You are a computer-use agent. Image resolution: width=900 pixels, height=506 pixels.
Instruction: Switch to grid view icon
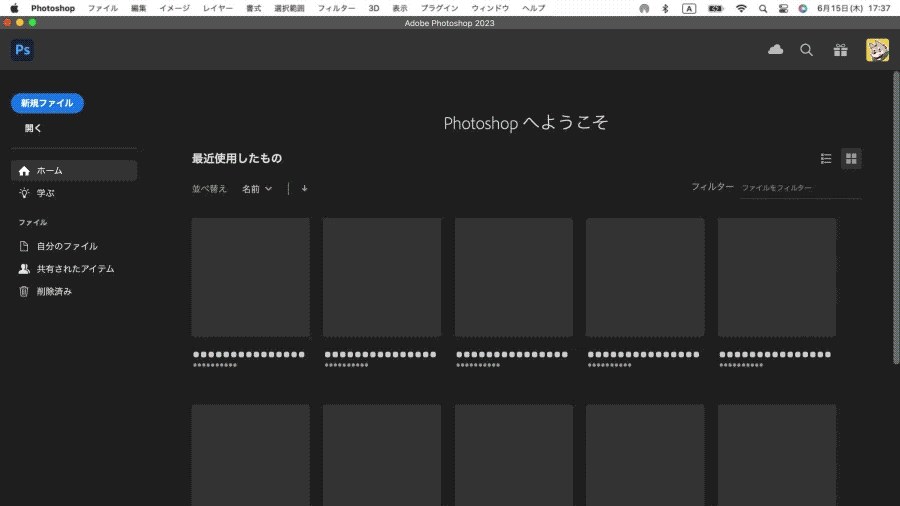851,159
